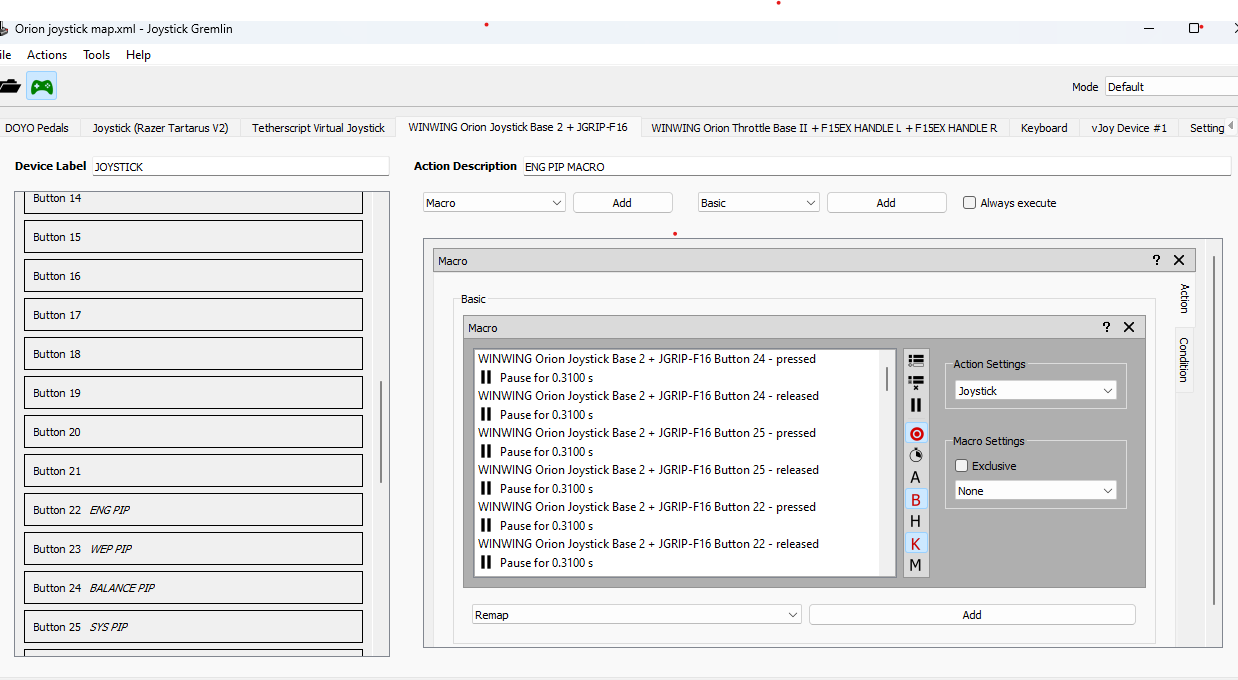Click Add next to the Macro dropdown
The image size is (1238, 680).
622,203
